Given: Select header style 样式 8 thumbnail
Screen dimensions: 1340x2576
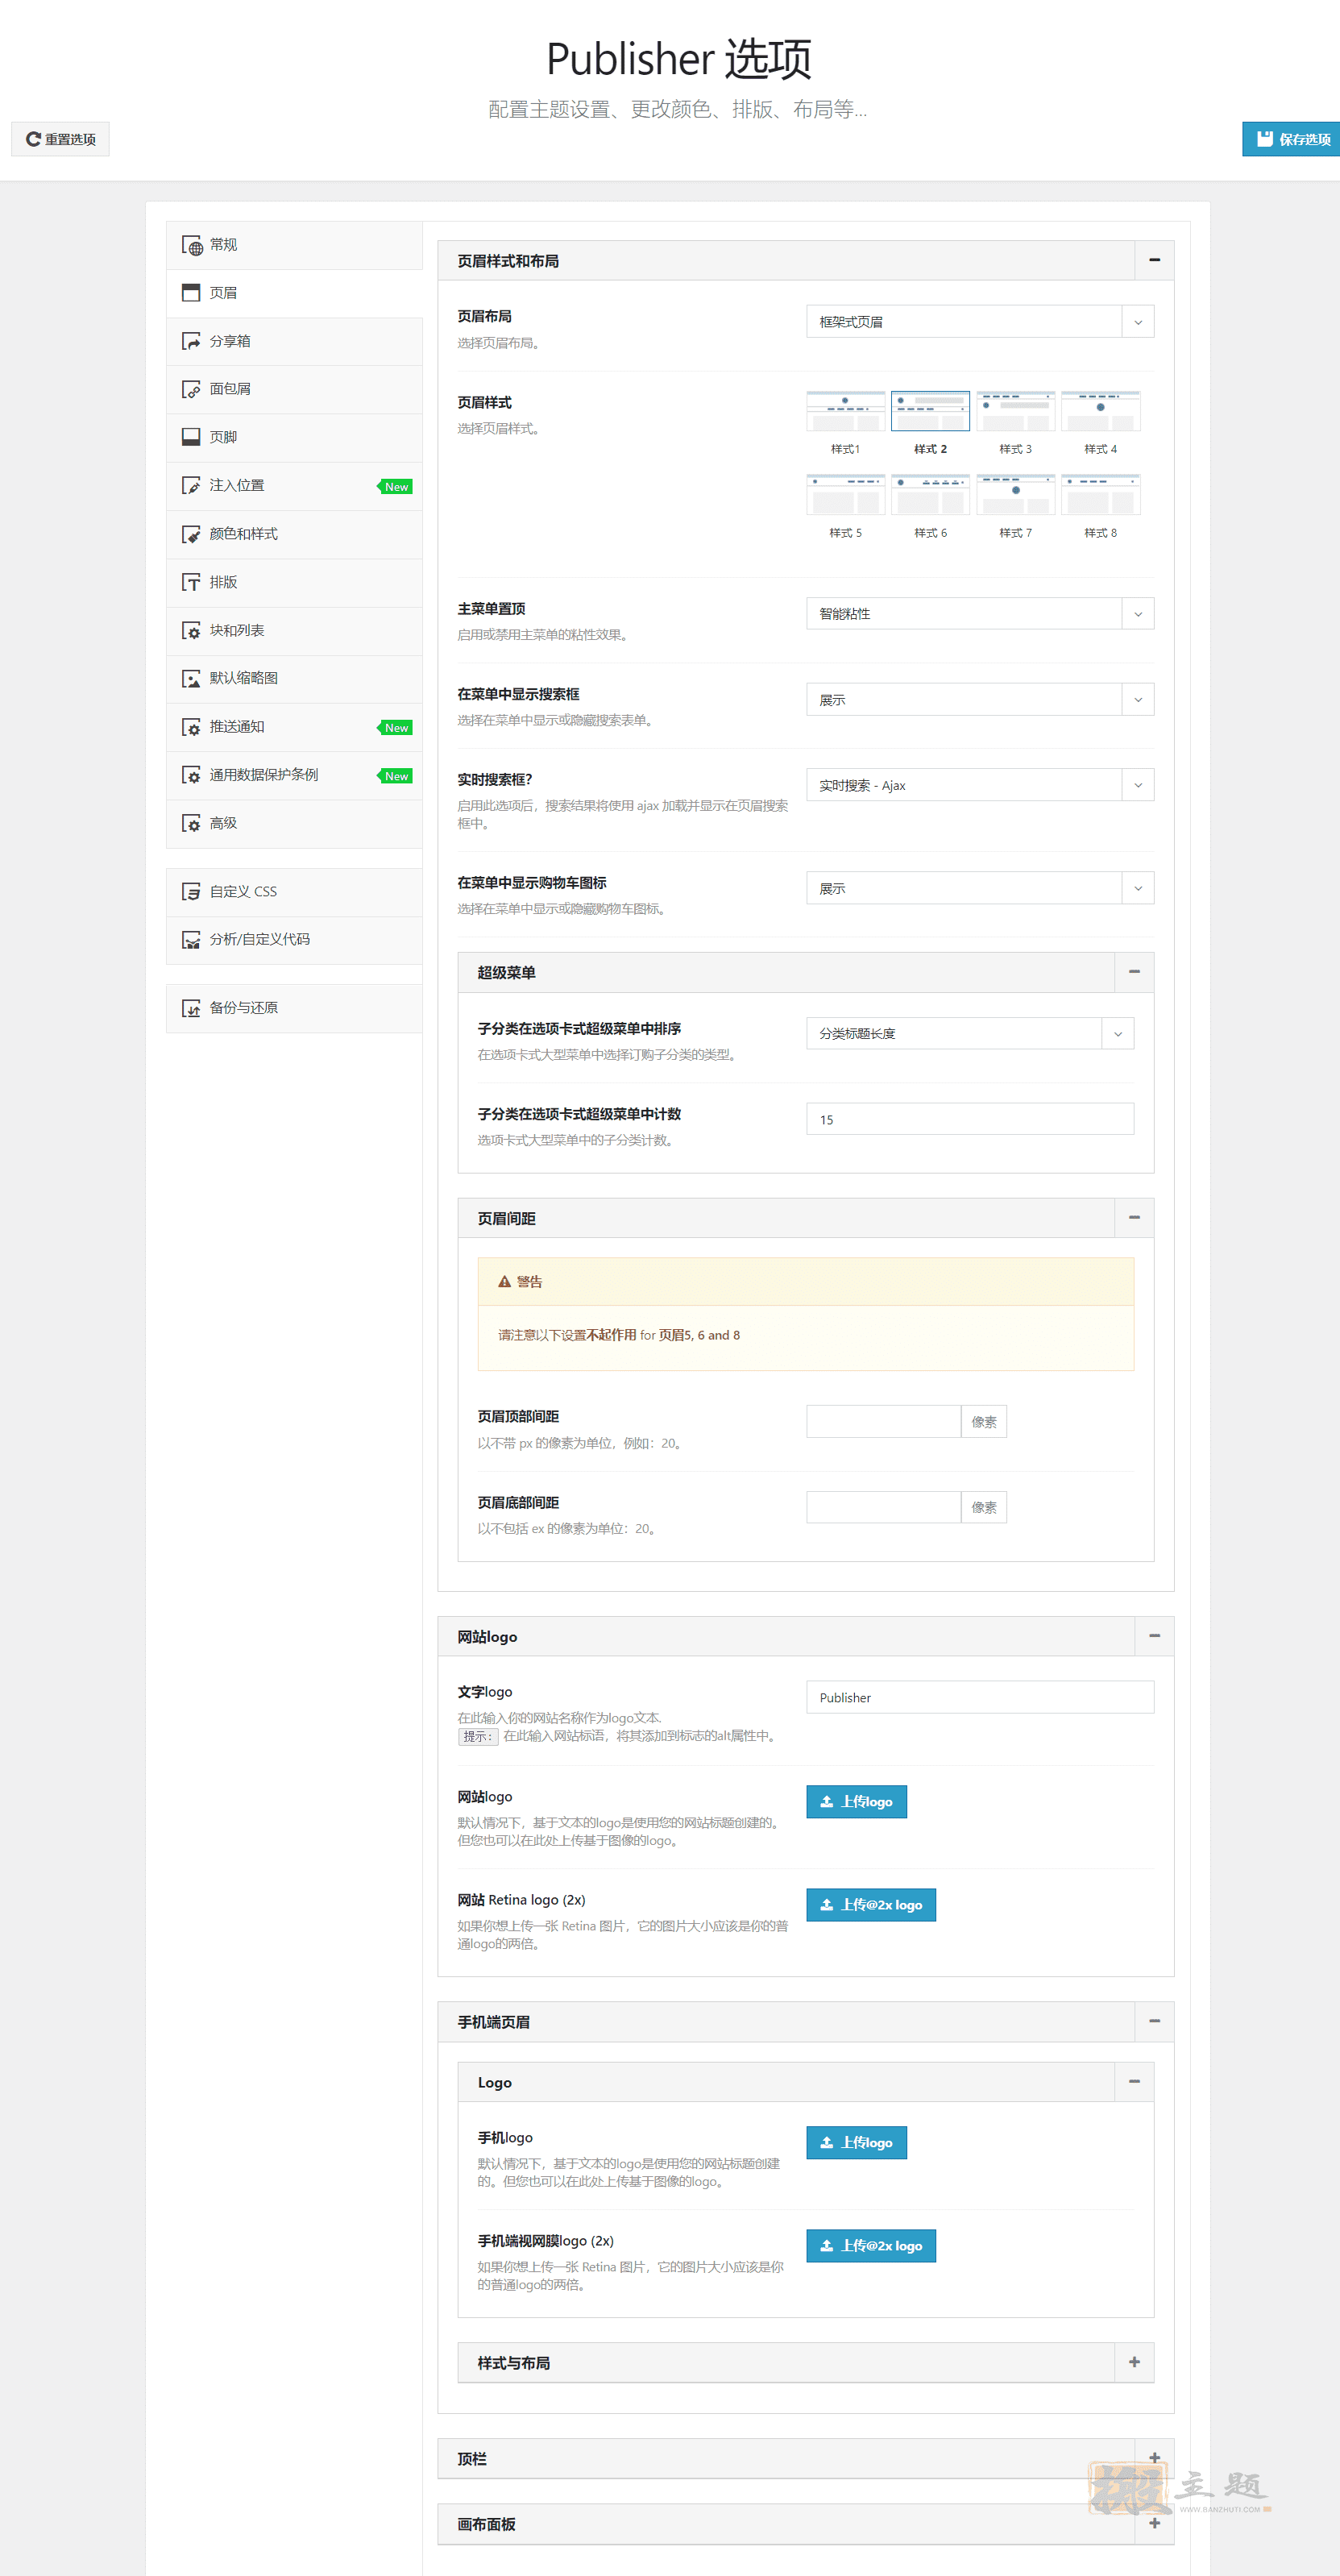Looking at the screenshot, I should 1101,495.
